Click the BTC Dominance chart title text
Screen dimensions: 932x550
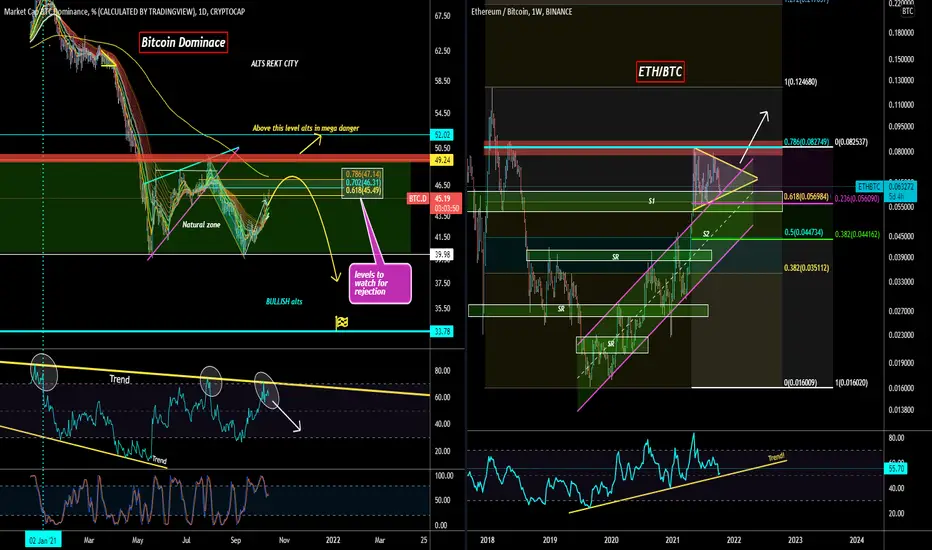click(124, 11)
